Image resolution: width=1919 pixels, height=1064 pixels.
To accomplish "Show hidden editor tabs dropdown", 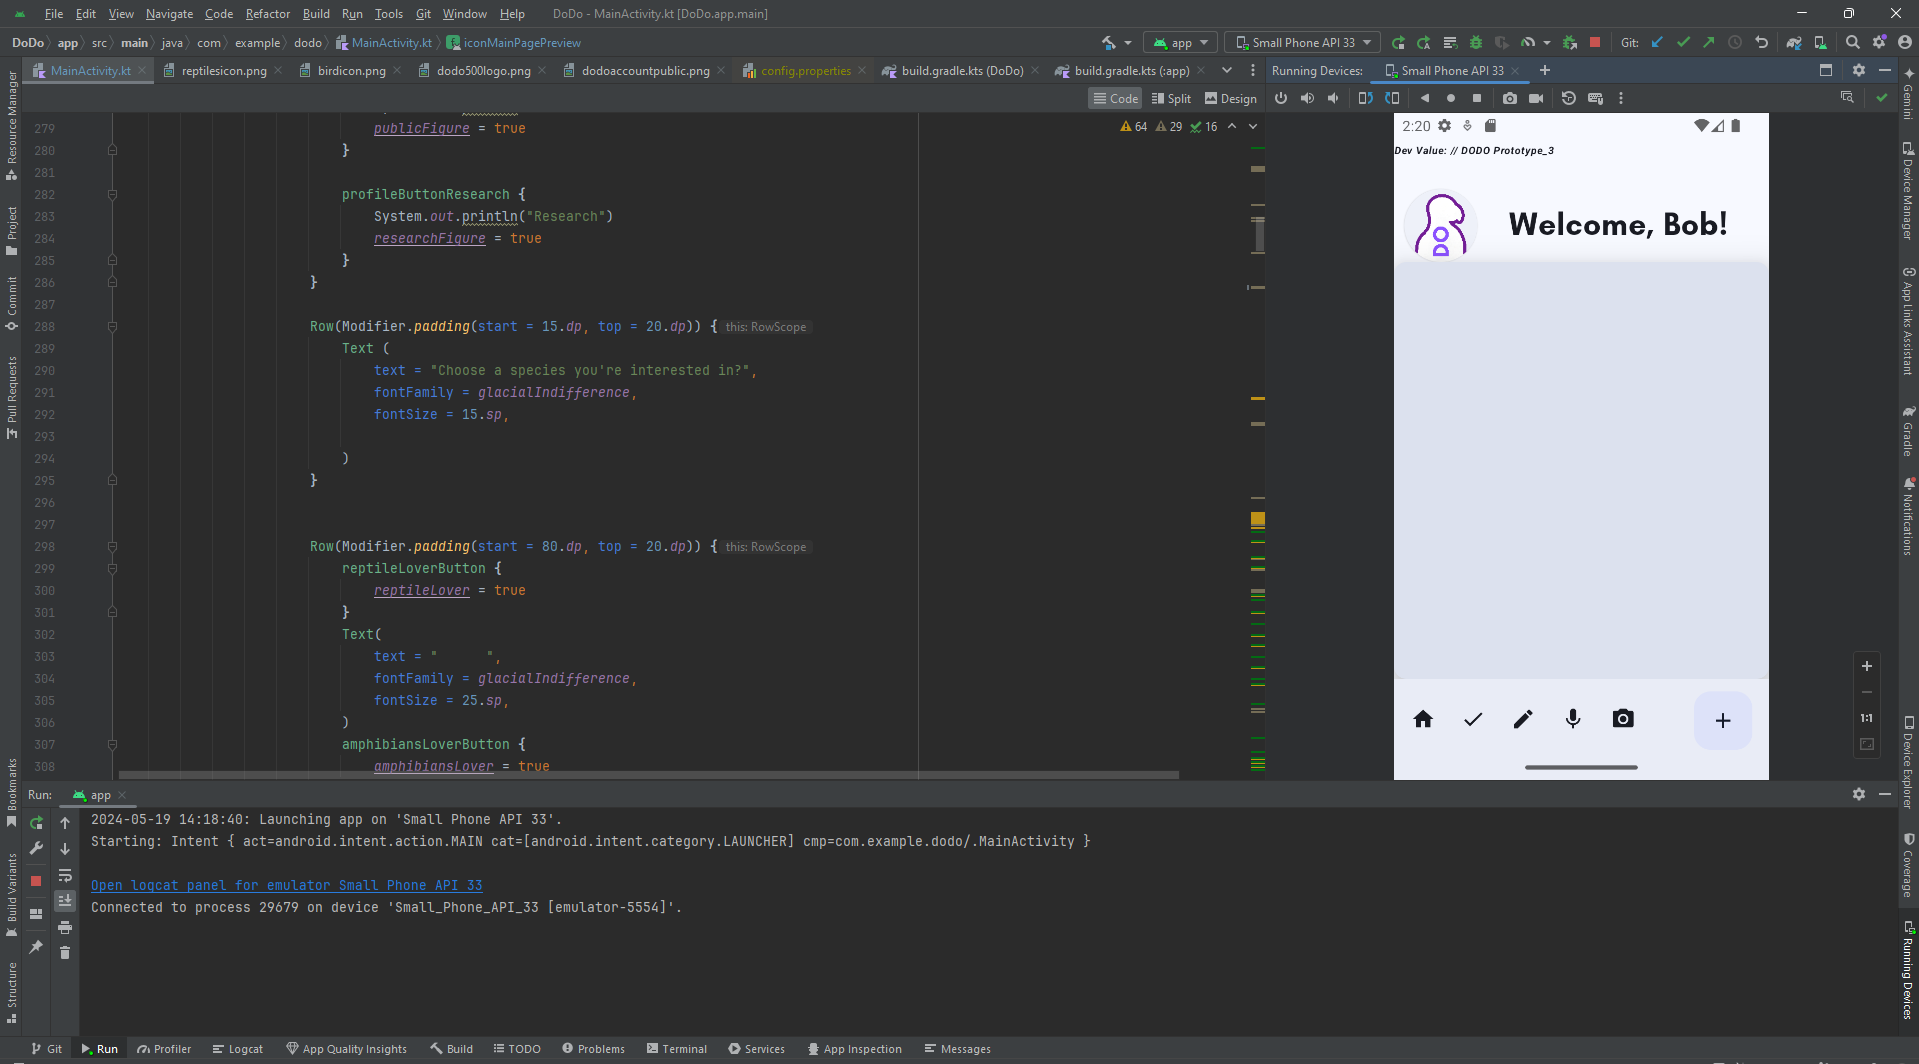I will click(x=1227, y=71).
